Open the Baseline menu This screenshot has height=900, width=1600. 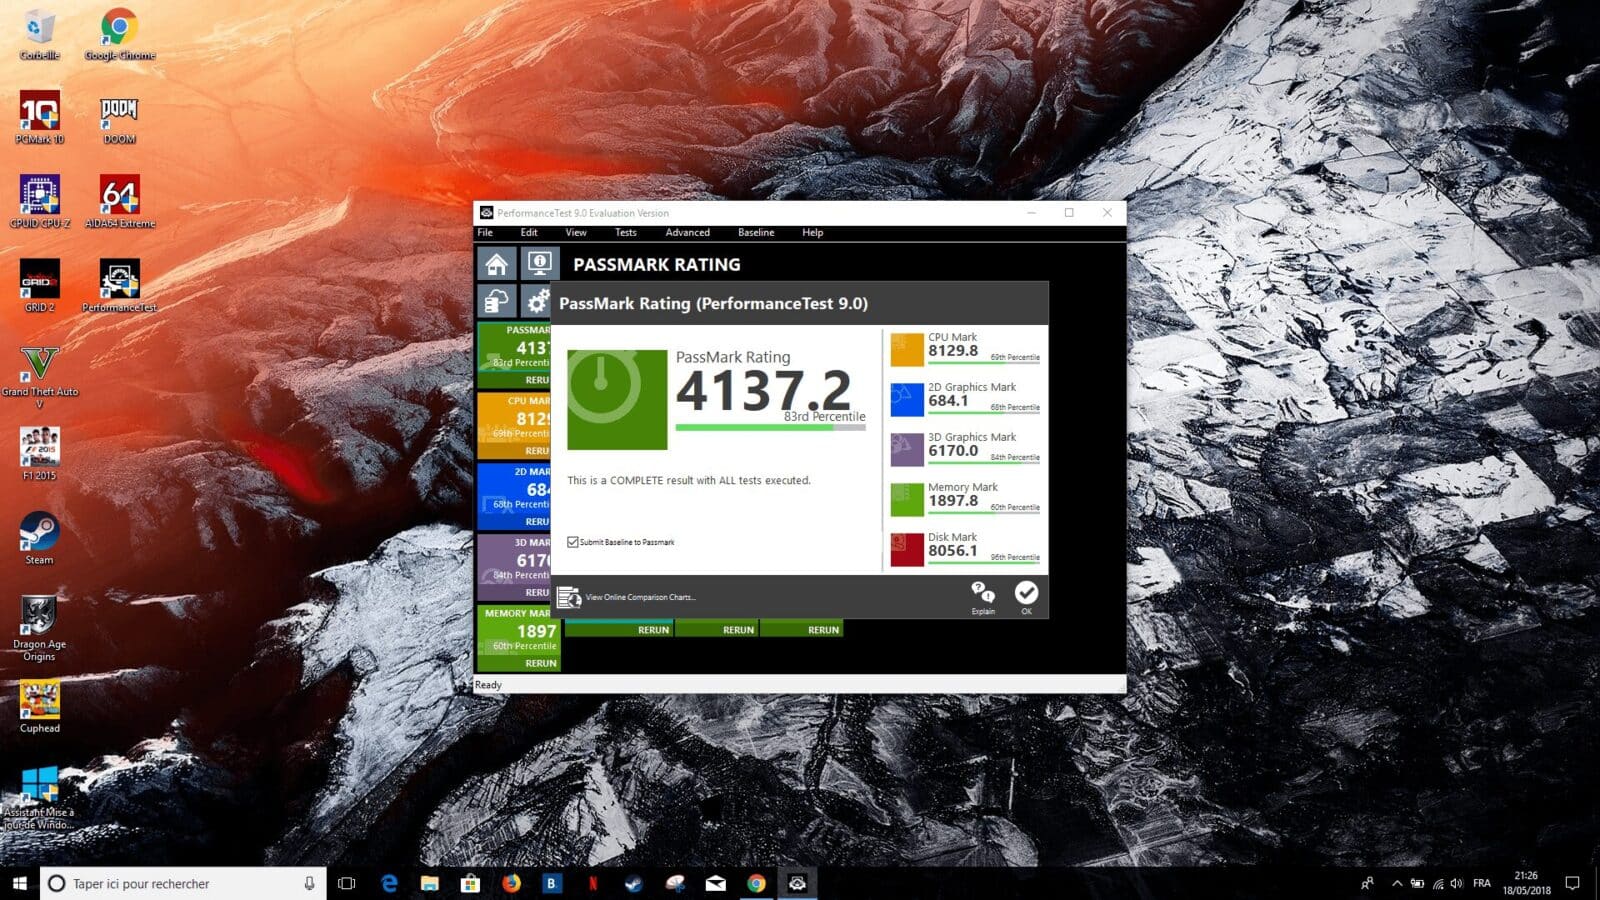[x=756, y=232]
